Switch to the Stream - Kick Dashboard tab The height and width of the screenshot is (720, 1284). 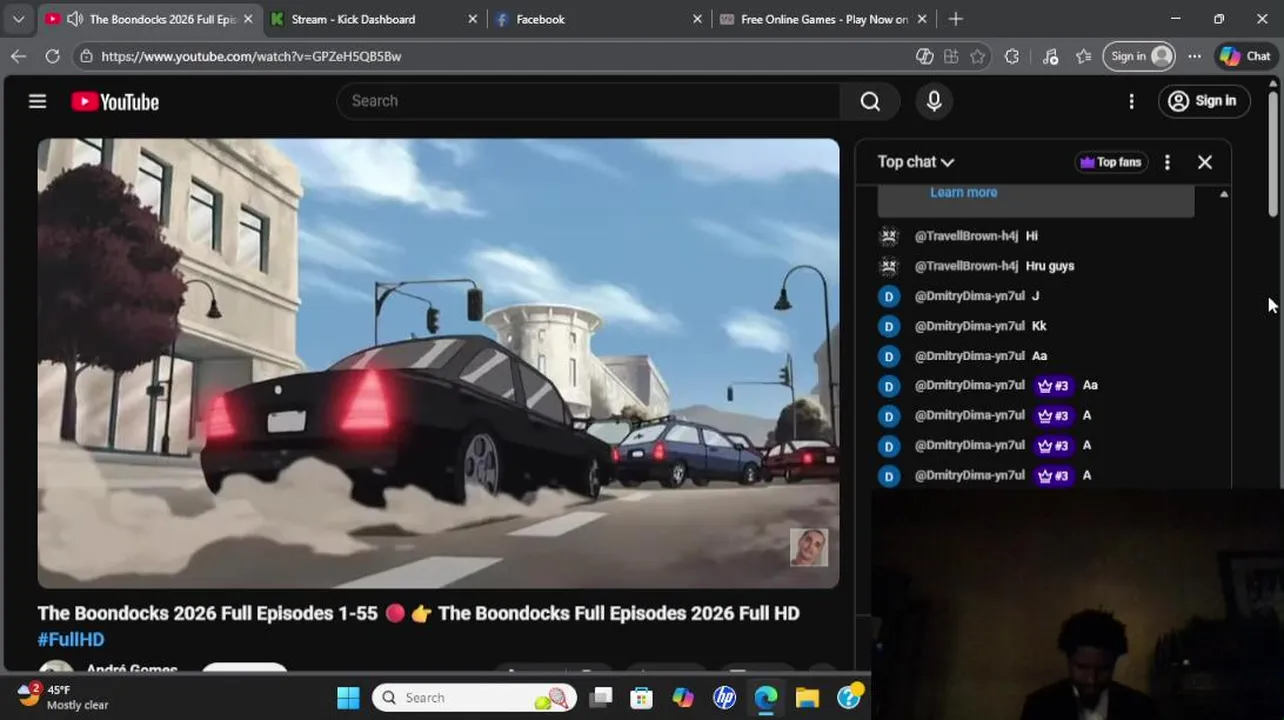(374, 19)
